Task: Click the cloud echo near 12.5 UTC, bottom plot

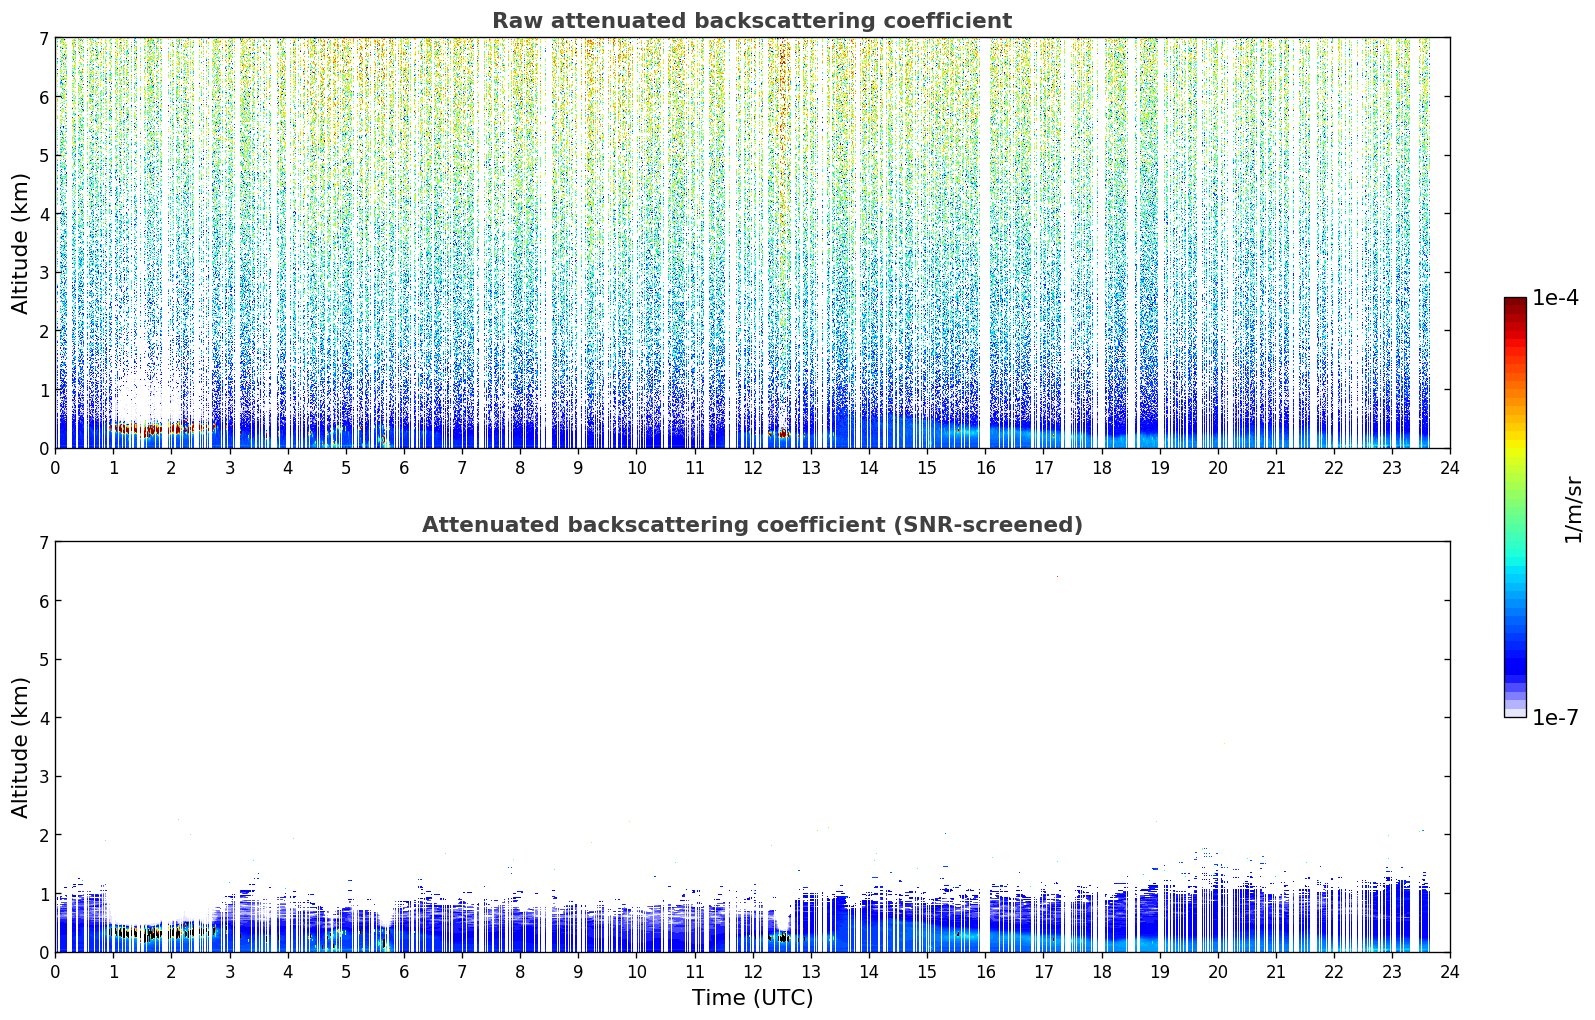Action: (780, 937)
